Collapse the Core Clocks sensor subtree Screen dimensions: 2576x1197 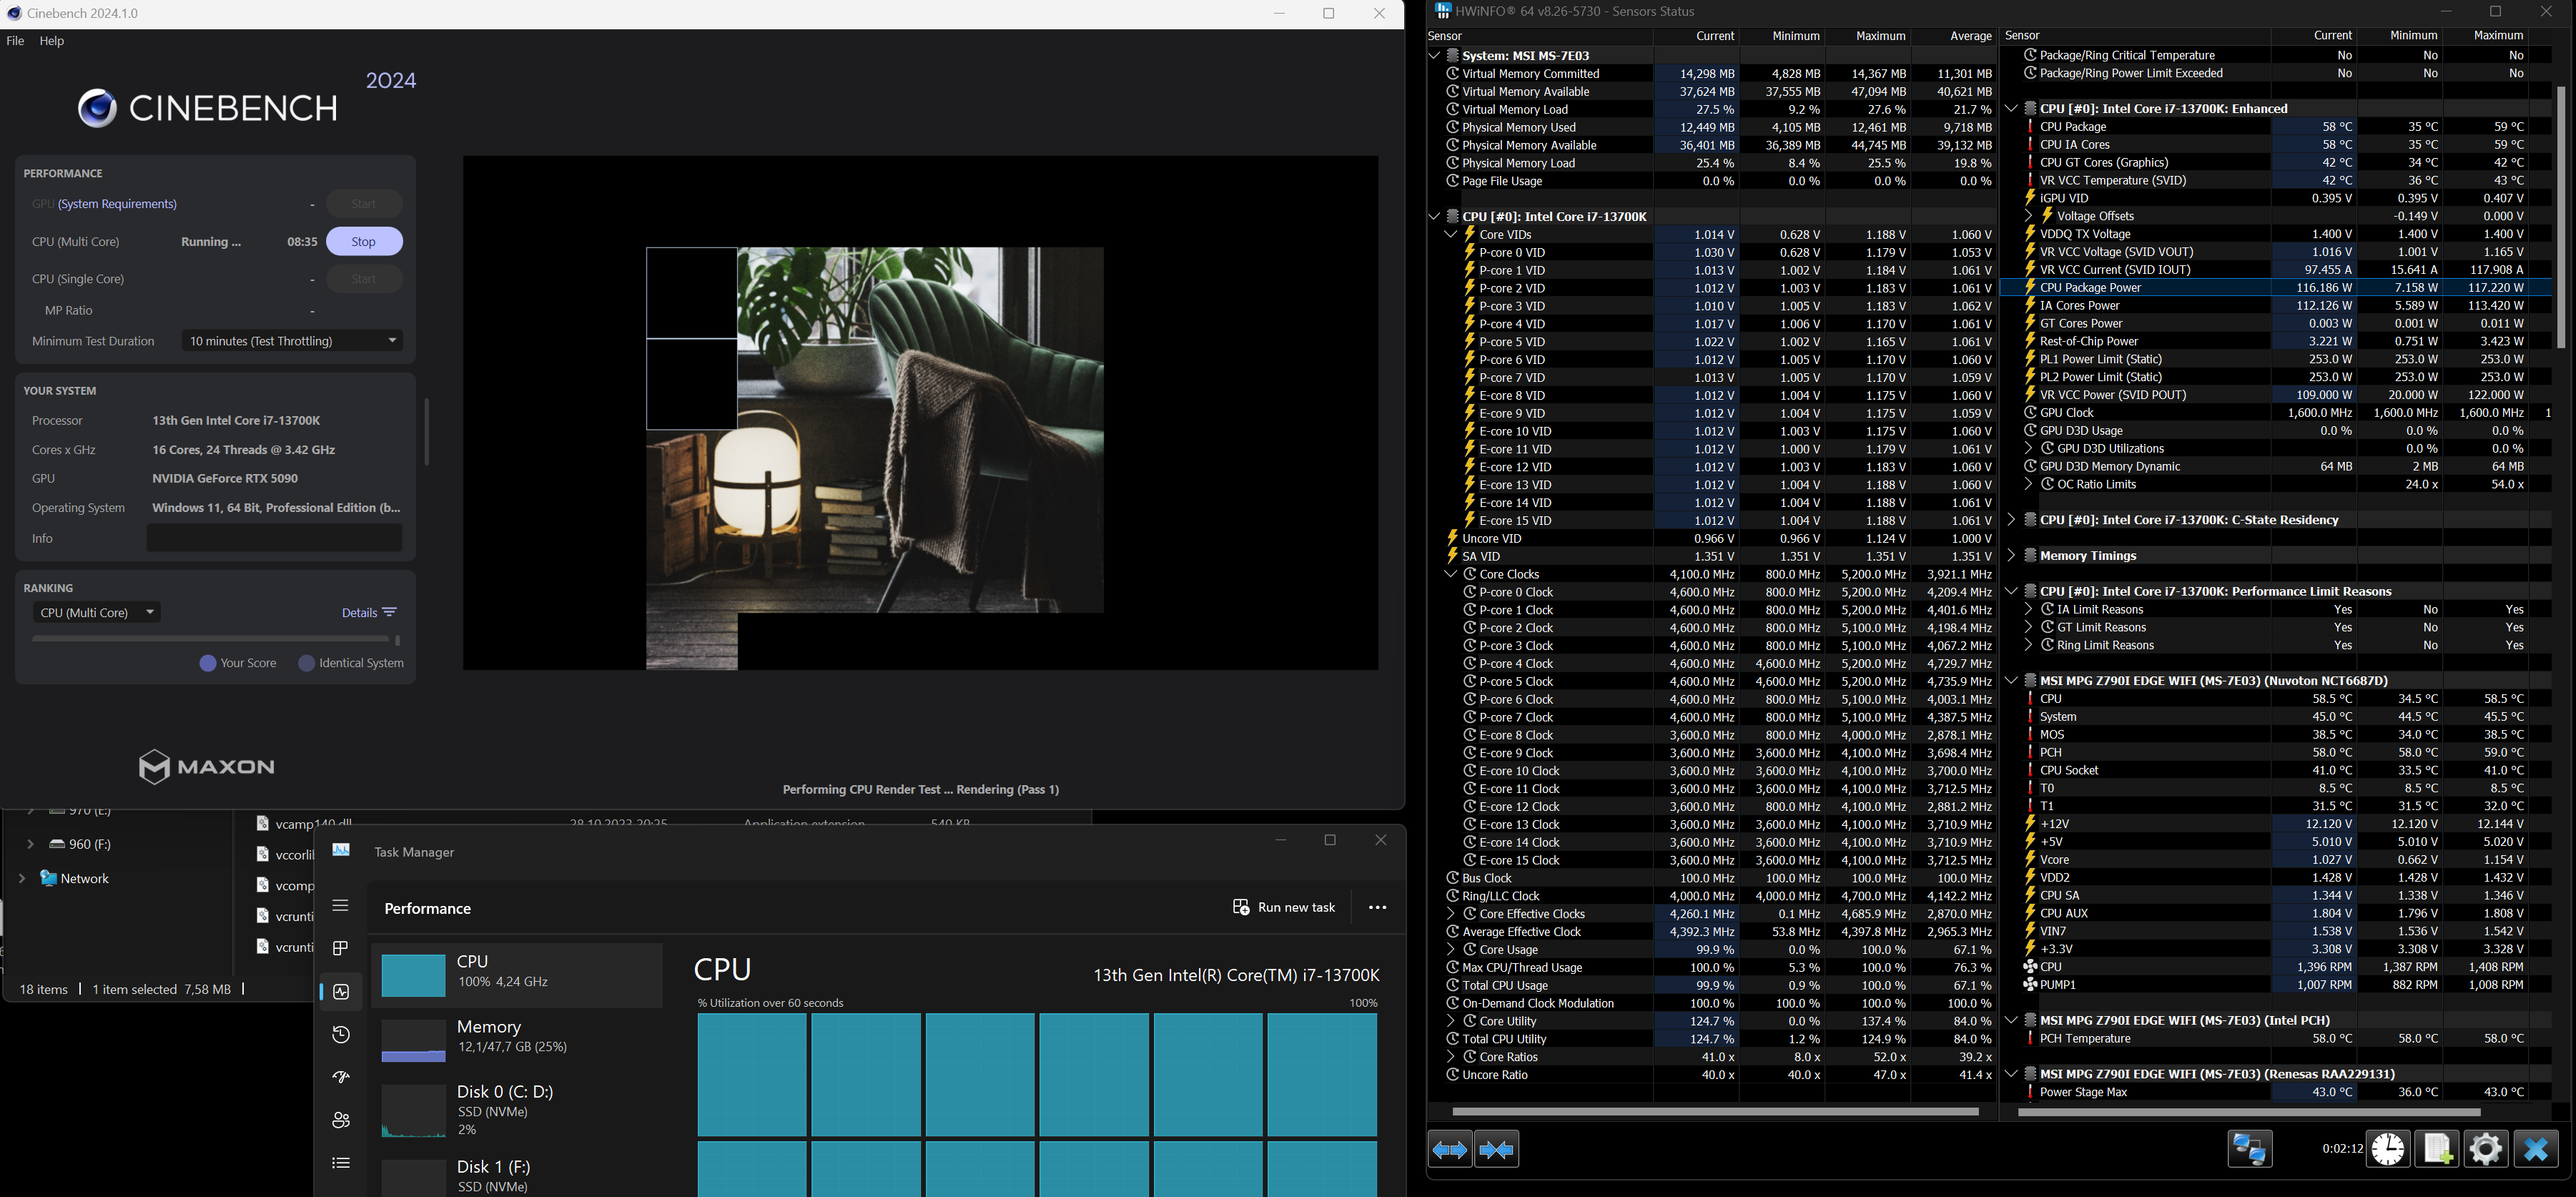click(x=1451, y=574)
